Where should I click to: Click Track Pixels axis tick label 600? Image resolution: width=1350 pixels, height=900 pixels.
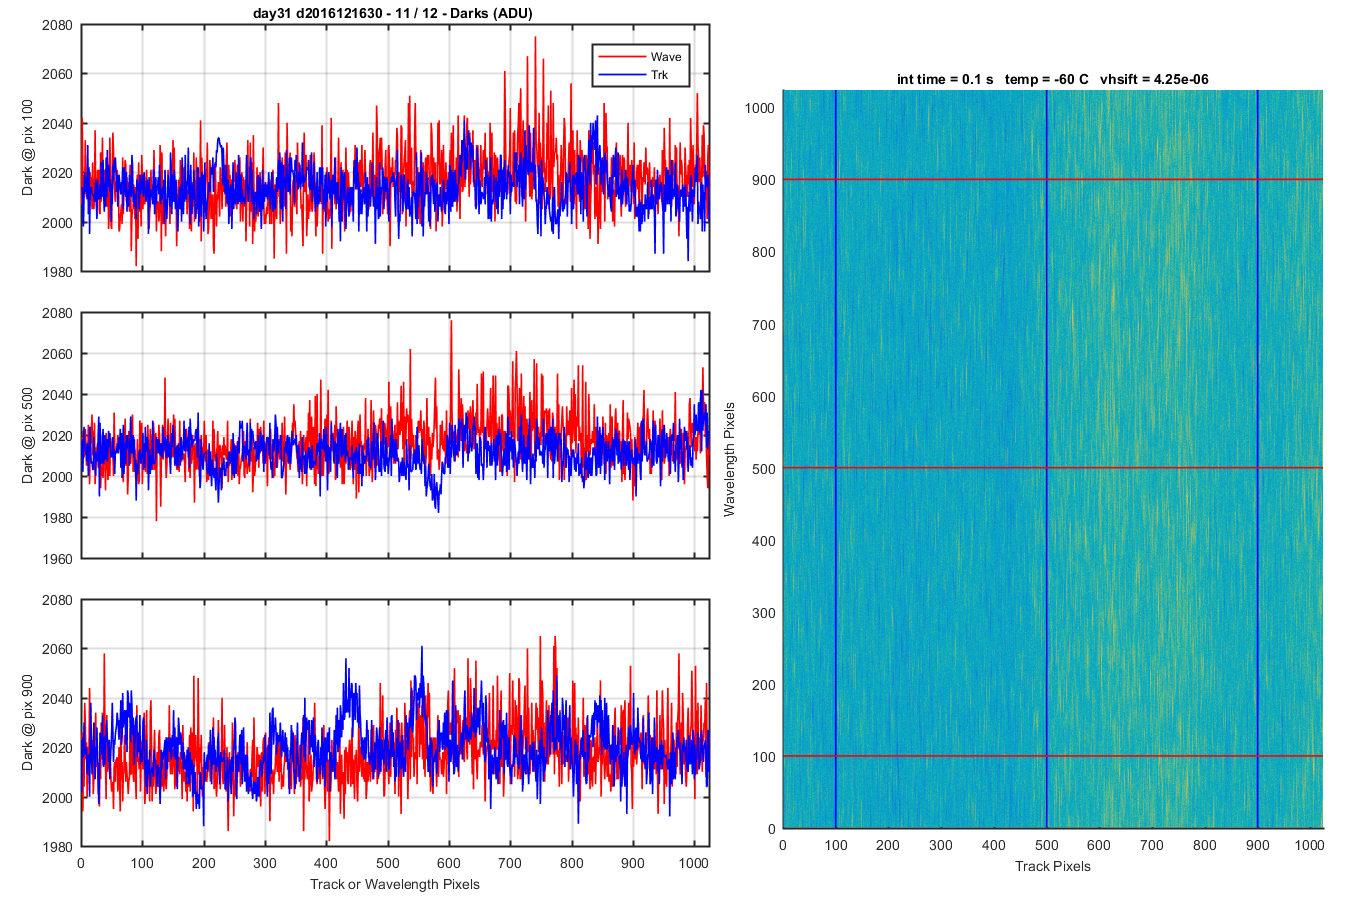click(1099, 845)
